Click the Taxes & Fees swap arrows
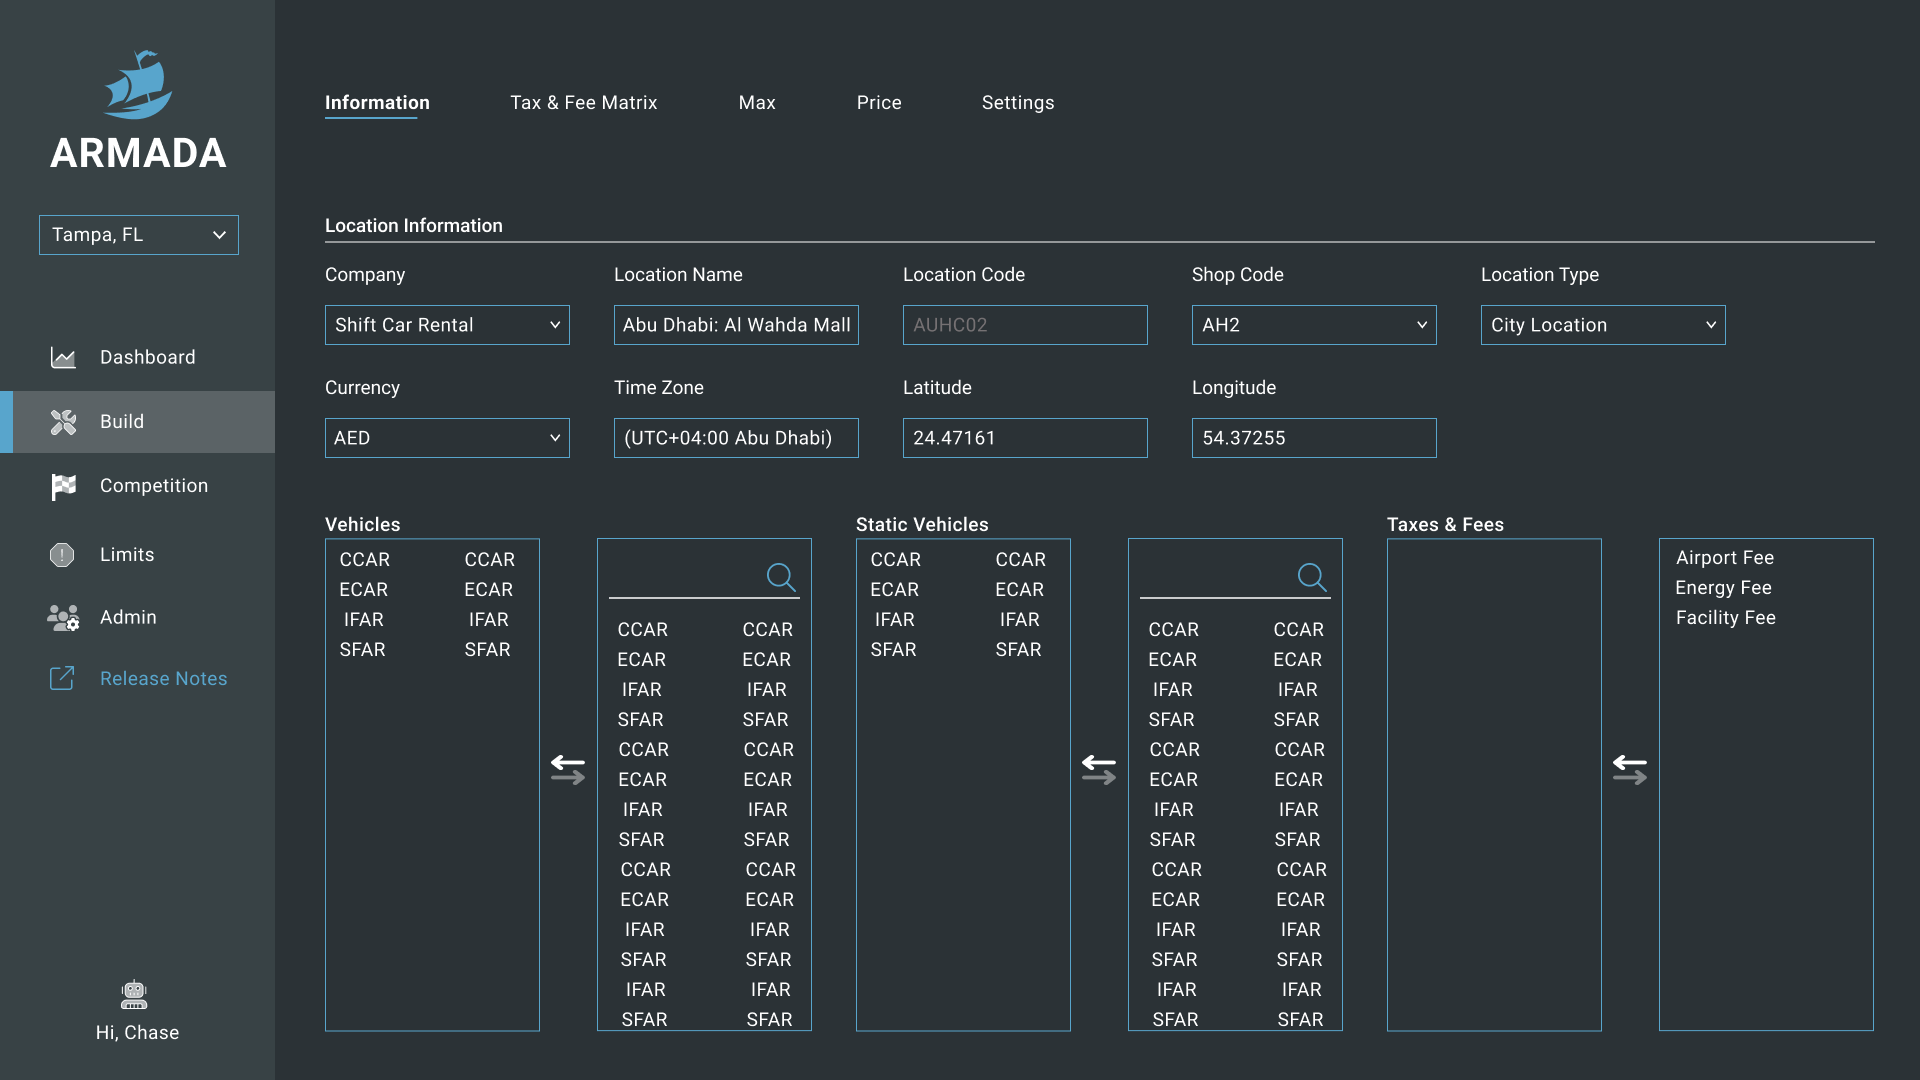Screen dimensions: 1920x1080 pos(1629,769)
